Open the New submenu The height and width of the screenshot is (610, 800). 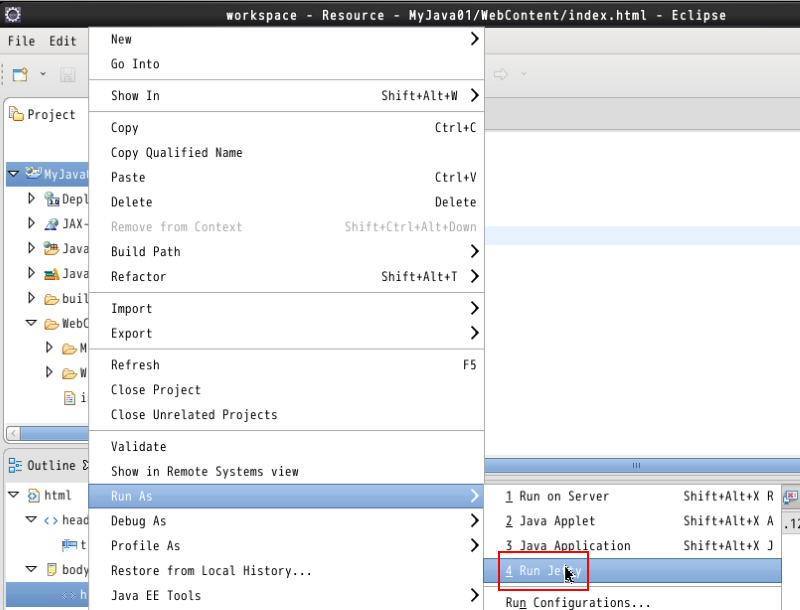286,39
